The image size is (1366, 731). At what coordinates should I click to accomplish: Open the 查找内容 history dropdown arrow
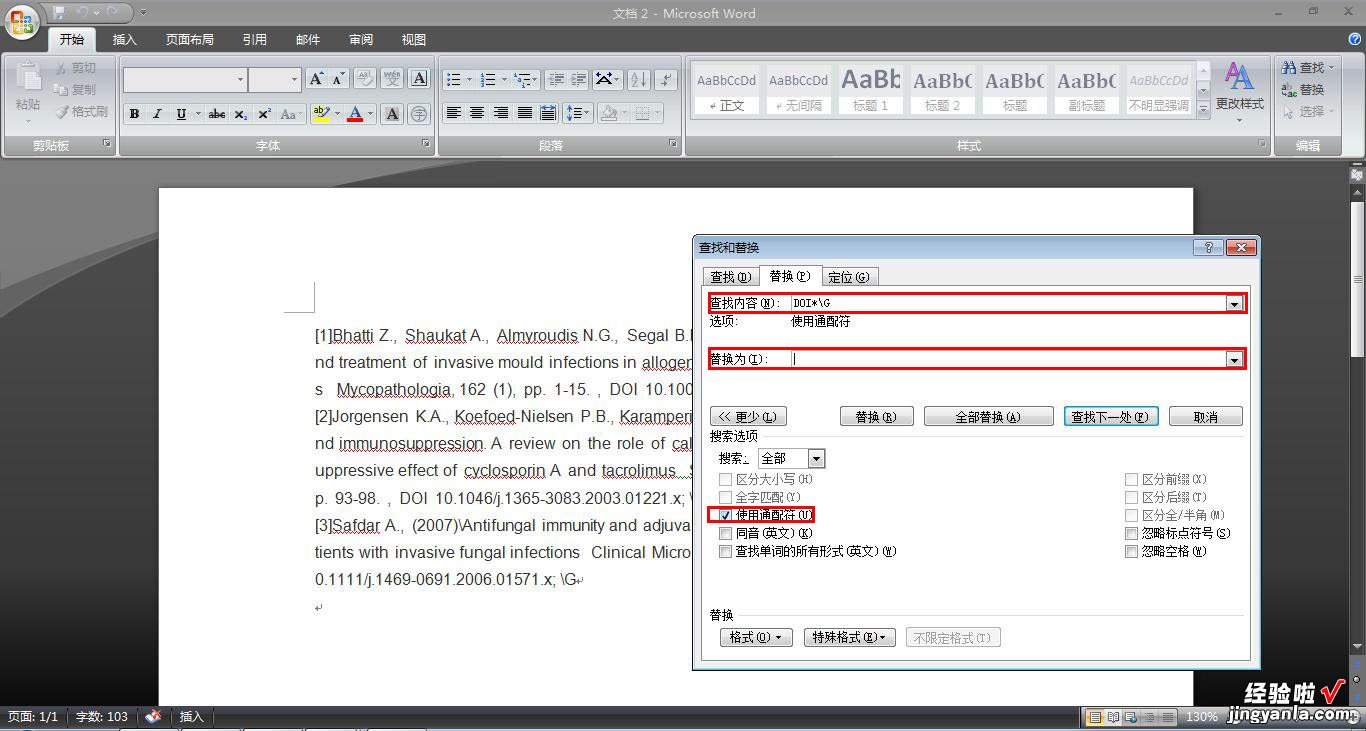[x=1234, y=303]
